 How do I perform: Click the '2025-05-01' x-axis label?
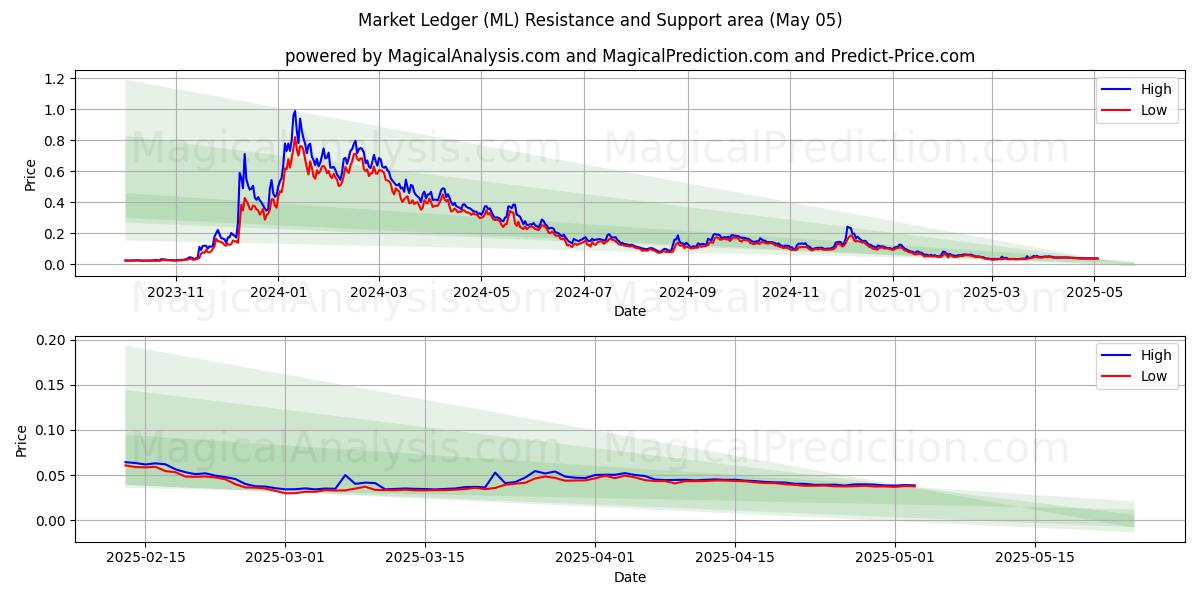[896, 558]
